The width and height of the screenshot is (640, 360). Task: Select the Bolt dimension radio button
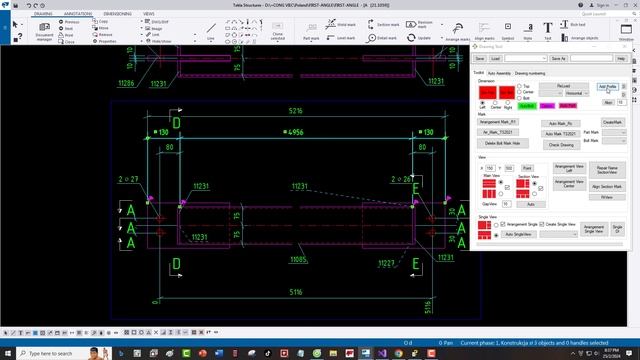point(519,98)
